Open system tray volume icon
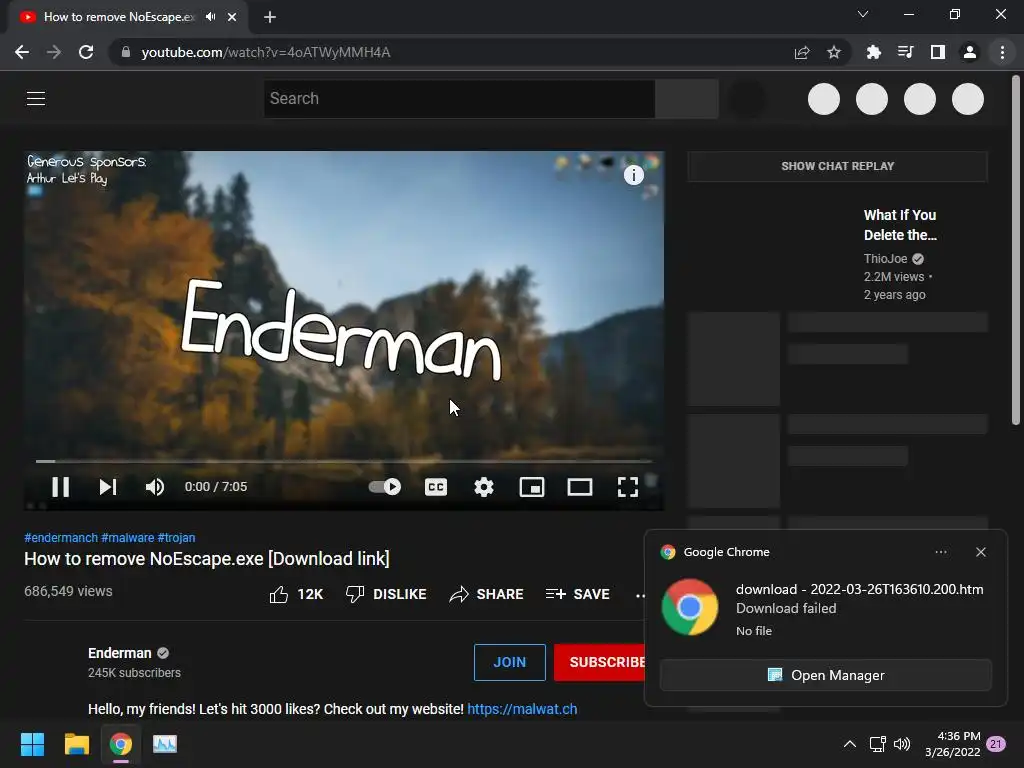 click(x=902, y=744)
